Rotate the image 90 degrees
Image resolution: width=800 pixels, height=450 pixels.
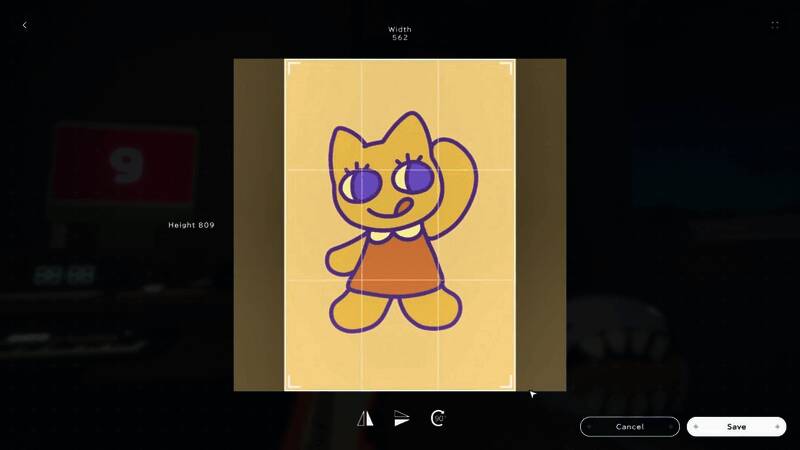[x=437, y=418]
